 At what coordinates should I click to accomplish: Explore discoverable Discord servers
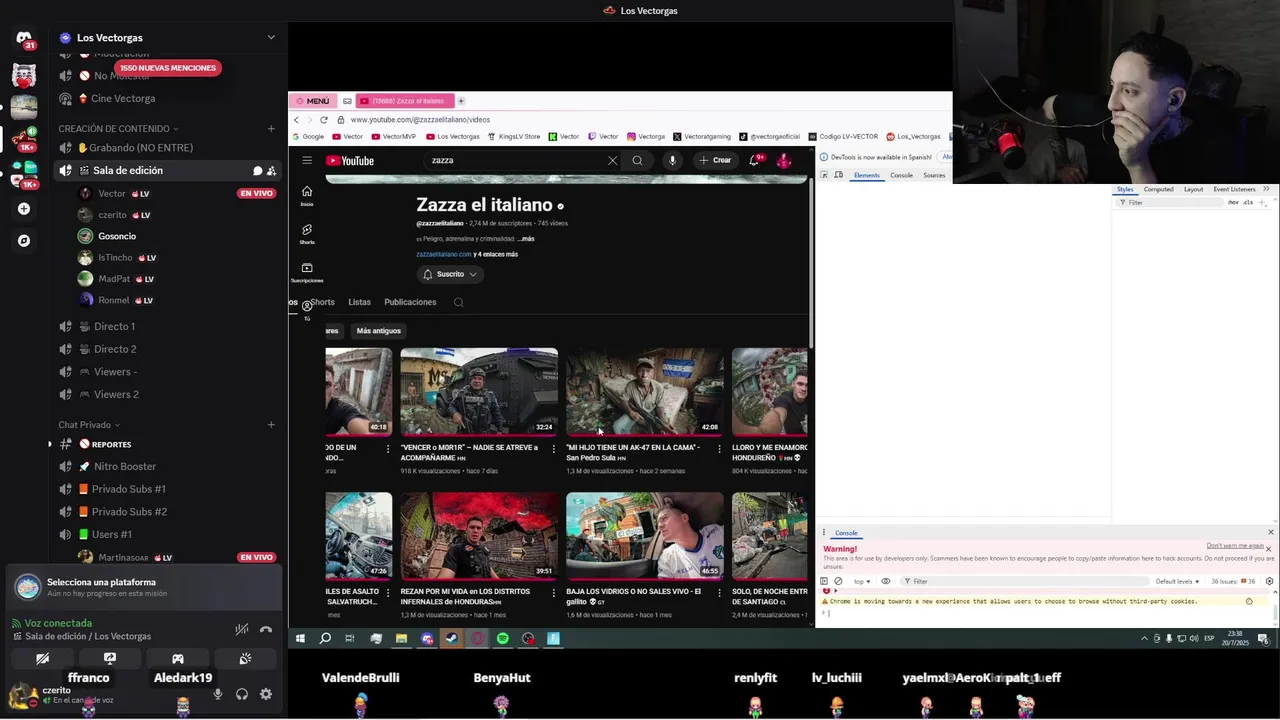pyautogui.click(x=24, y=241)
